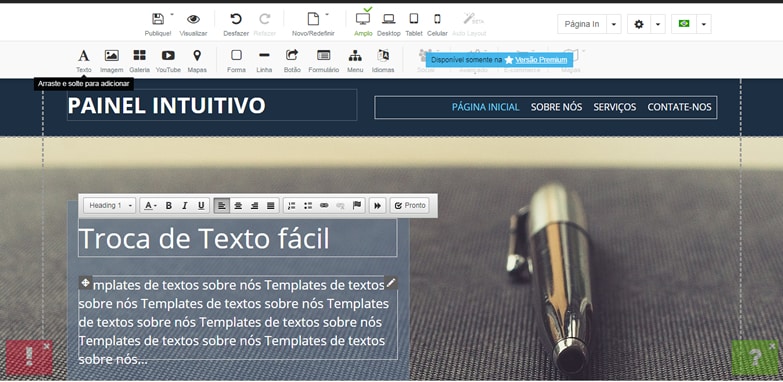
Task: Open SOBRE NÓS menu item
Action: tap(556, 107)
